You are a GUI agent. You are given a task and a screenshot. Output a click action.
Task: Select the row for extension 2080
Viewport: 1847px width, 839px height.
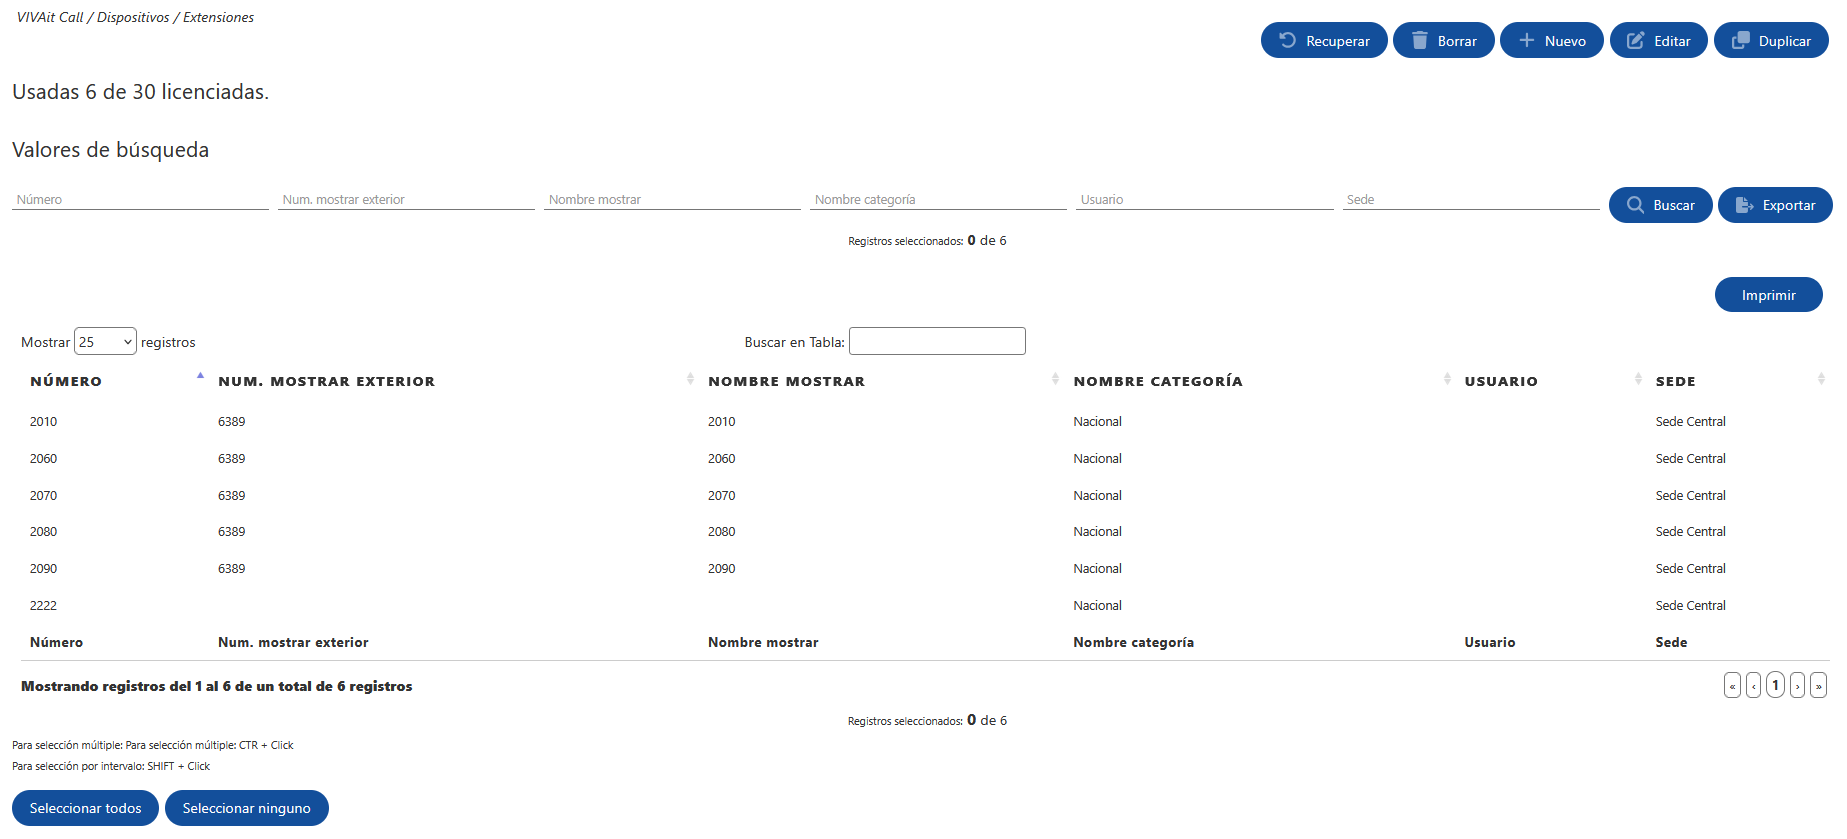click(x=925, y=531)
